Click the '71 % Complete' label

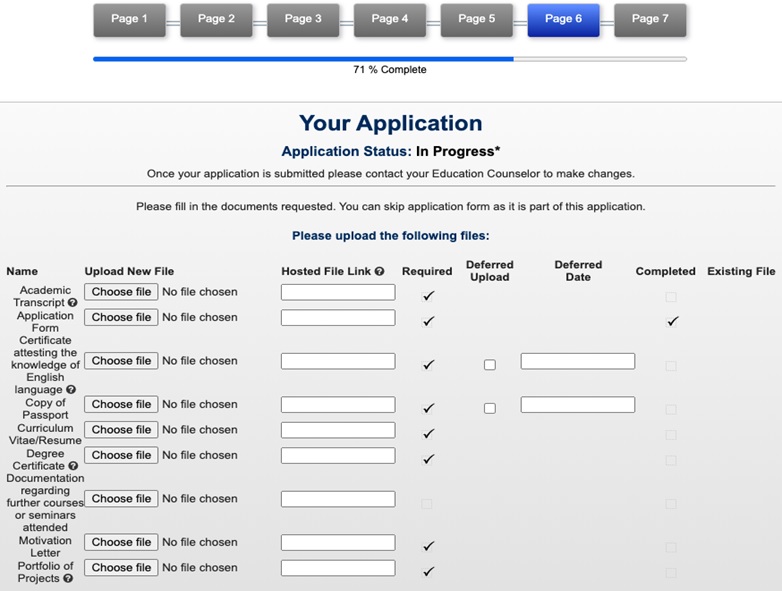[x=390, y=70]
